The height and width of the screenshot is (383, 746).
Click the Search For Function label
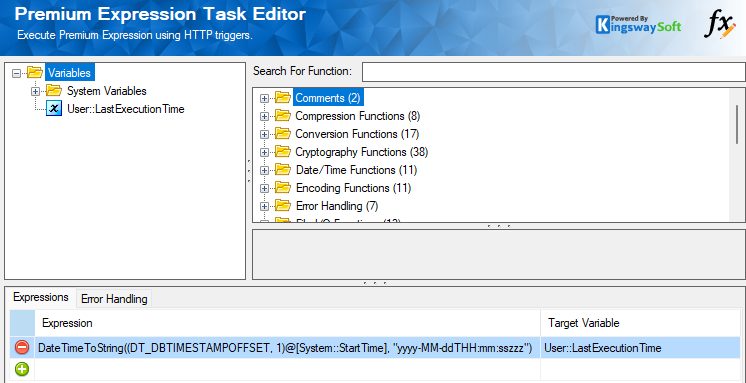click(303, 71)
